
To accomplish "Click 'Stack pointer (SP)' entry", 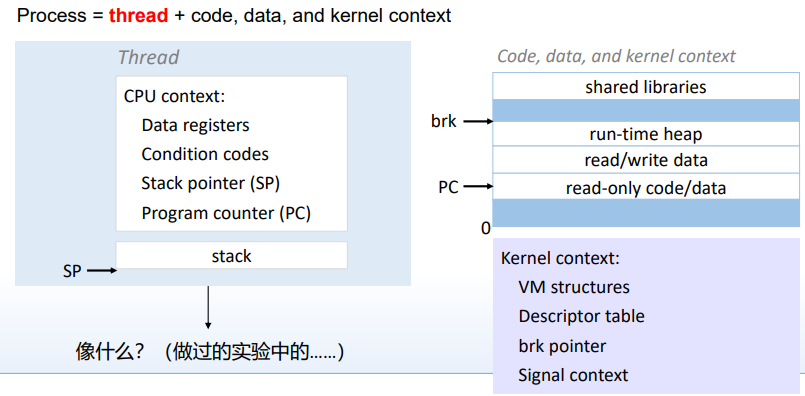I will [210, 183].
